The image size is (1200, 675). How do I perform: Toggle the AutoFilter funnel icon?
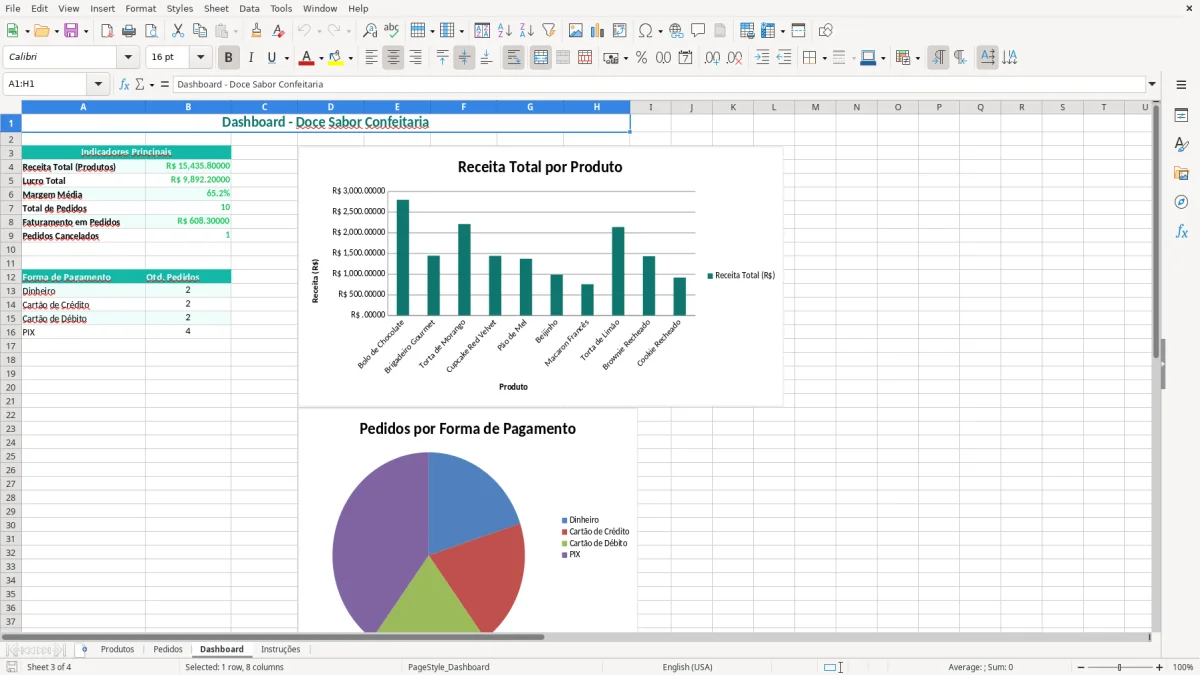pyautogui.click(x=549, y=31)
